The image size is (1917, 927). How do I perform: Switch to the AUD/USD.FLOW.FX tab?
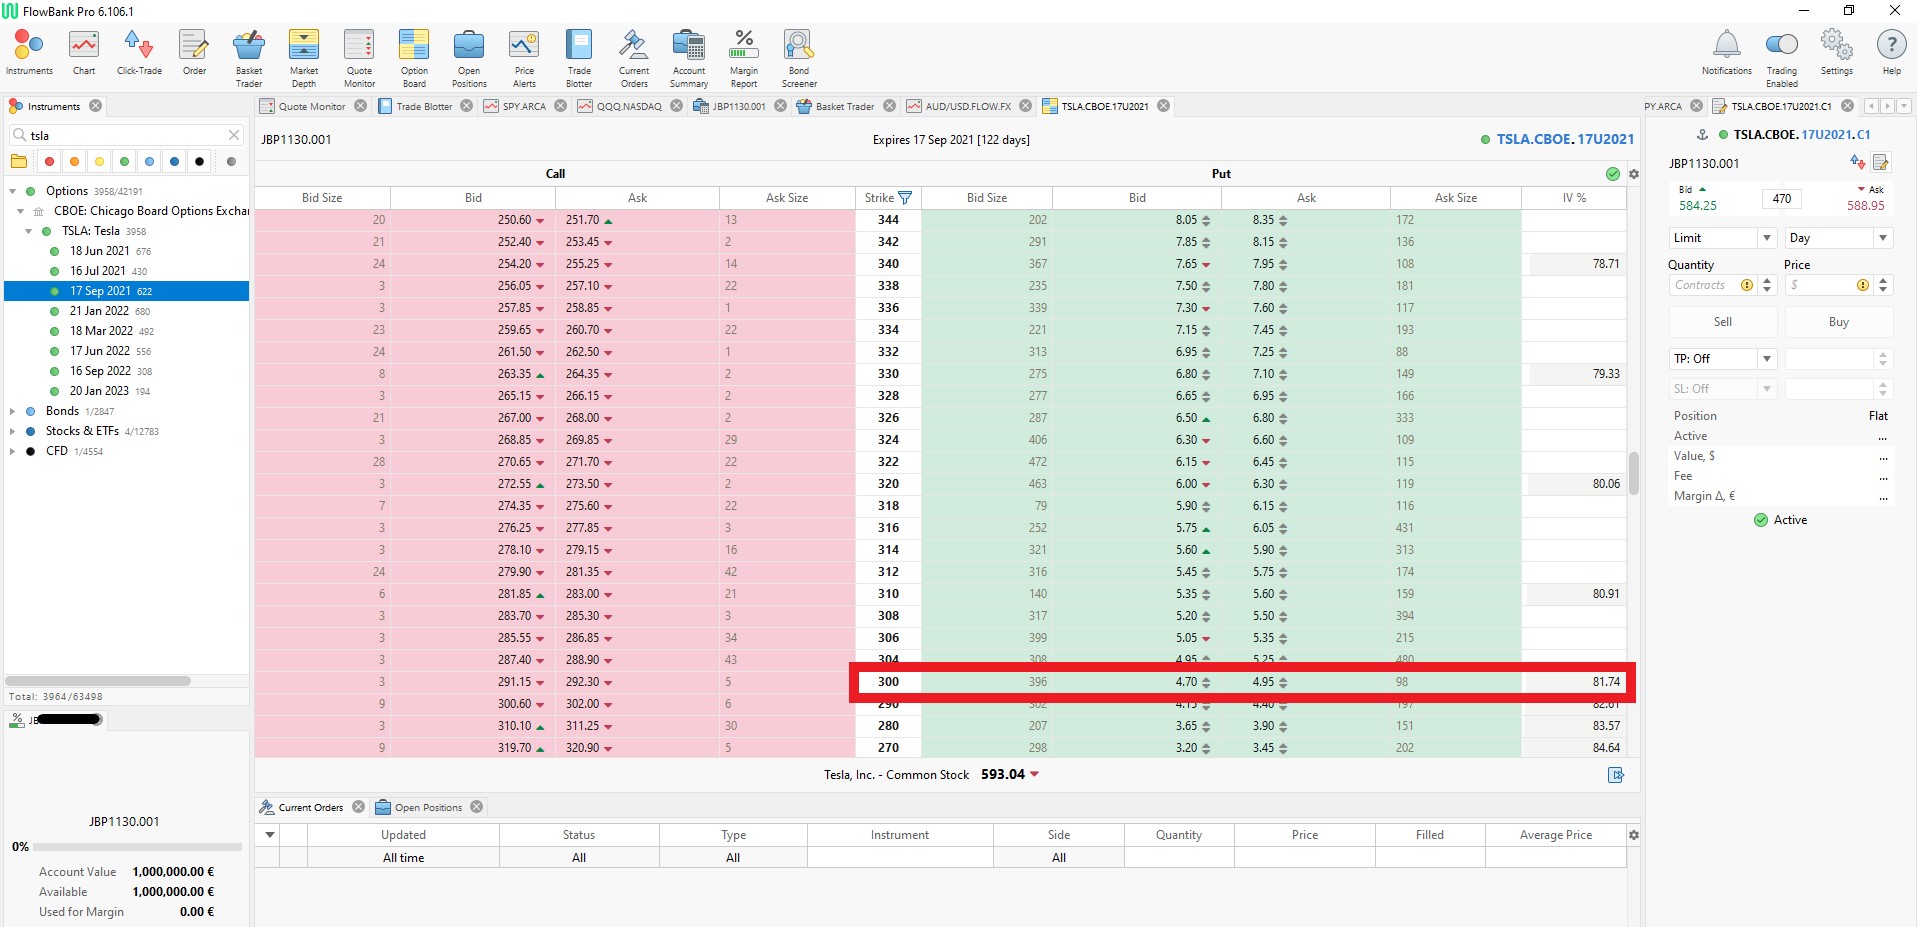click(x=968, y=106)
